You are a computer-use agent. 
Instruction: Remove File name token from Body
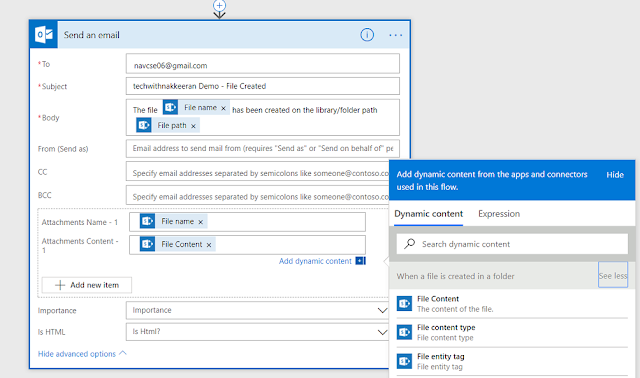point(223,108)
